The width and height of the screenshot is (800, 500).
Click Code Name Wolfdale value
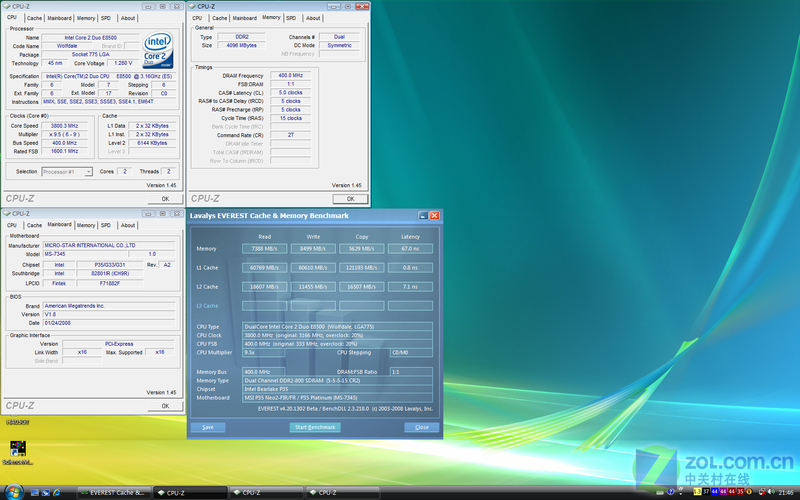(x=67, y=46)
